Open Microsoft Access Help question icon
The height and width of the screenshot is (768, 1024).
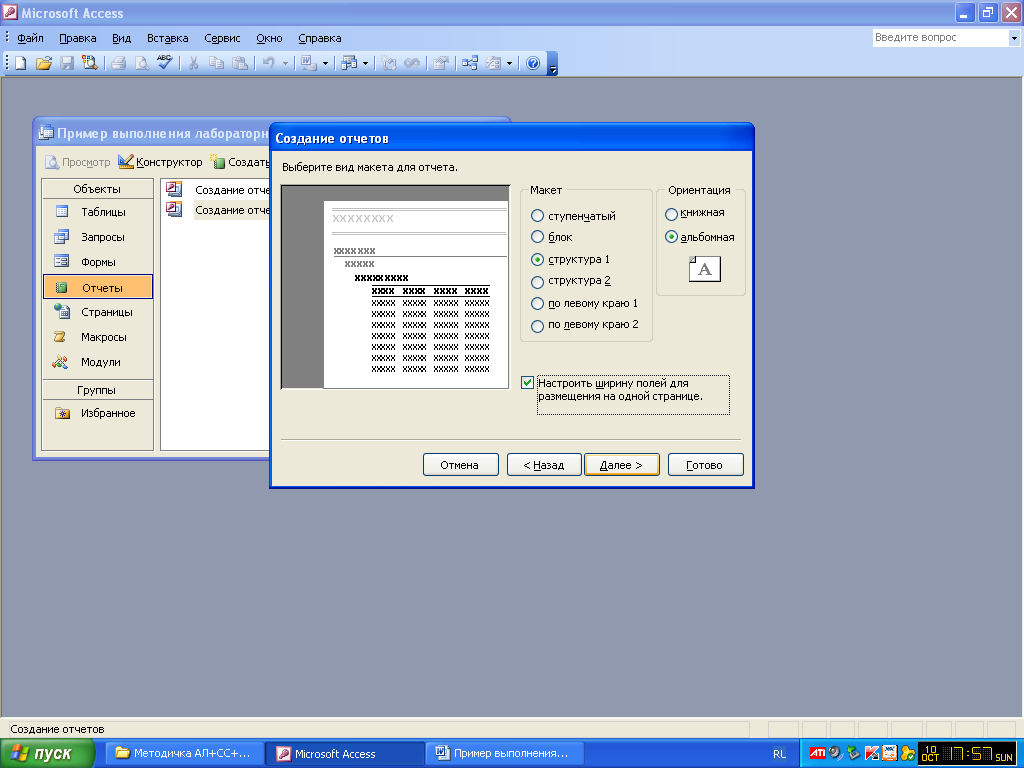533,63
